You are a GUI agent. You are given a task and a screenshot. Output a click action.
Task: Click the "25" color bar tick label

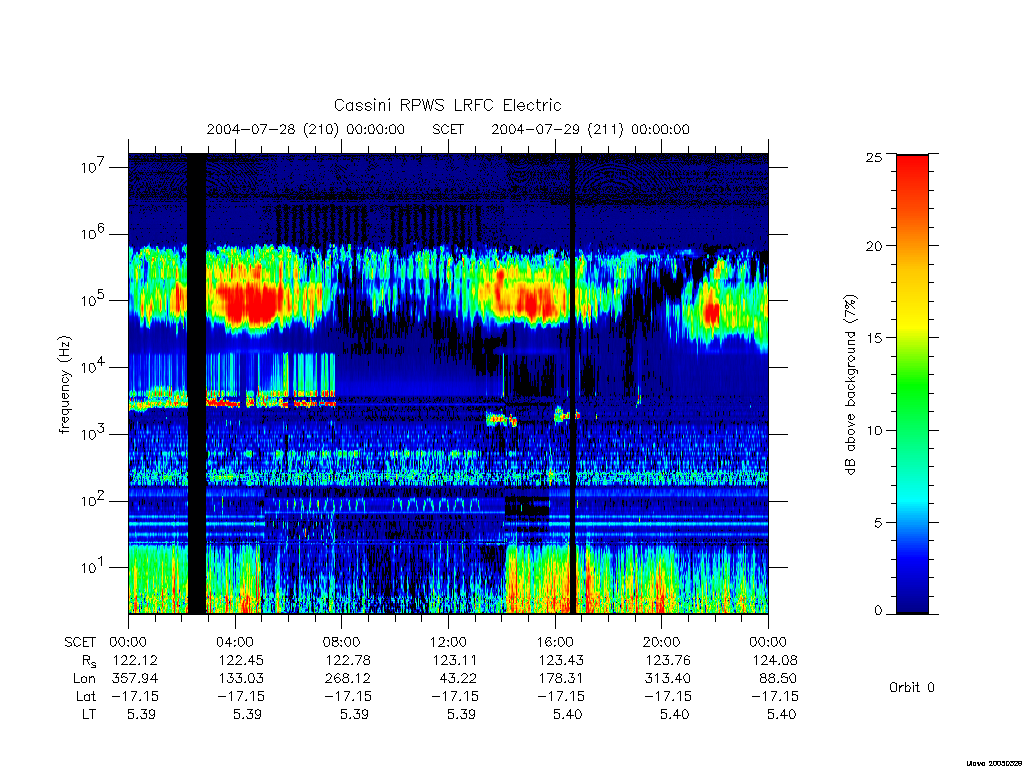[874, 157]
